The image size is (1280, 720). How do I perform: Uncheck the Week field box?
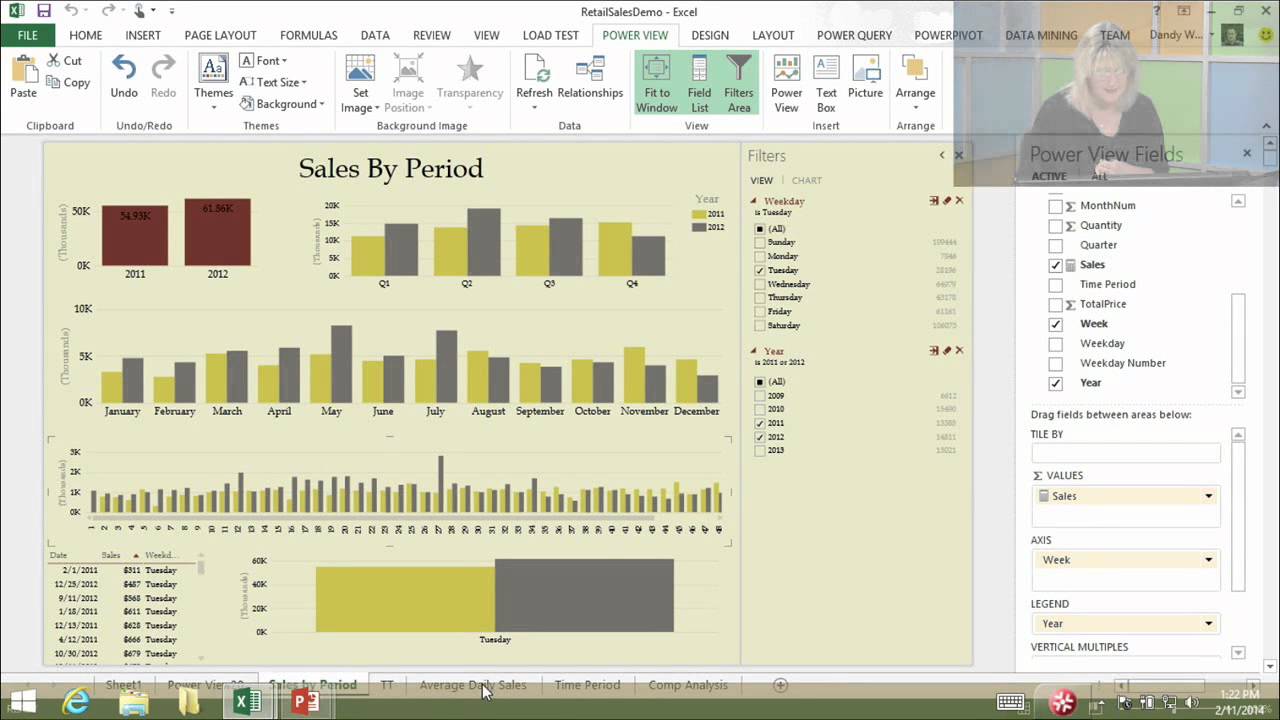(1055, 324)
